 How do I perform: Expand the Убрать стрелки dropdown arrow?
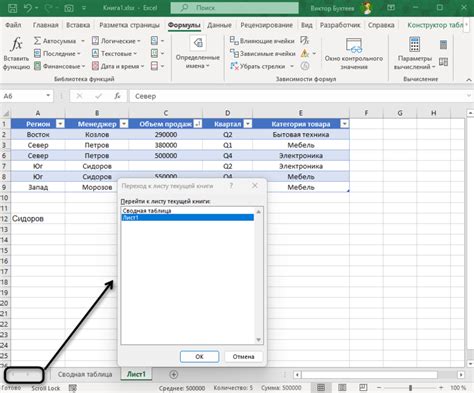(292, 66)
